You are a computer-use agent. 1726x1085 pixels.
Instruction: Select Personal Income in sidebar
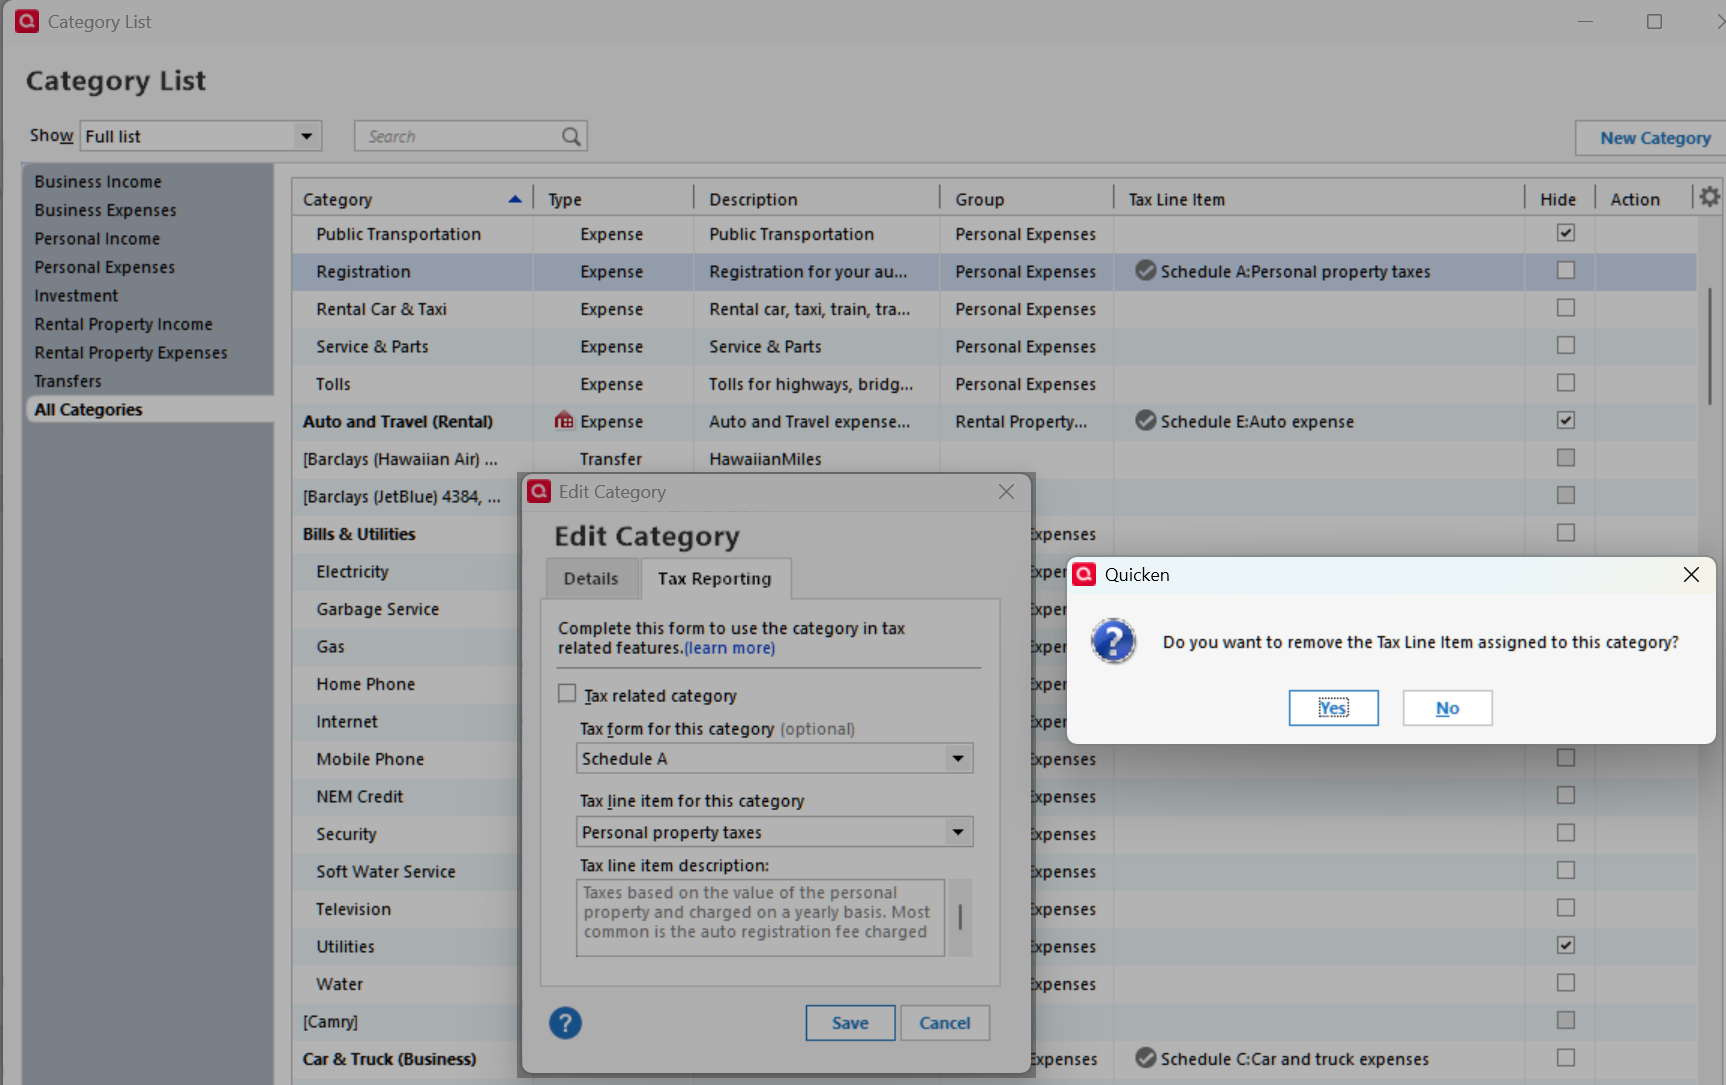tap(97, 238)
